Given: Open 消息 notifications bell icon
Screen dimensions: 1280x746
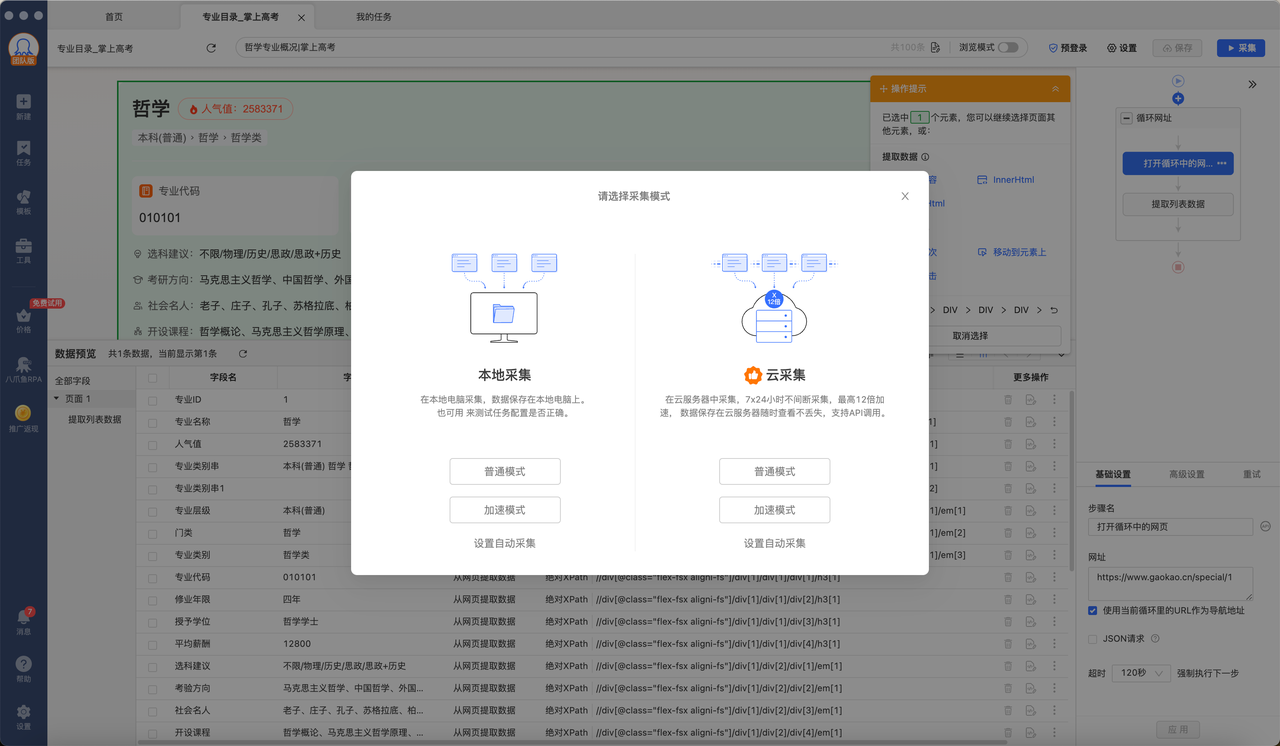Looking at the screenshot, I should 23,618.
